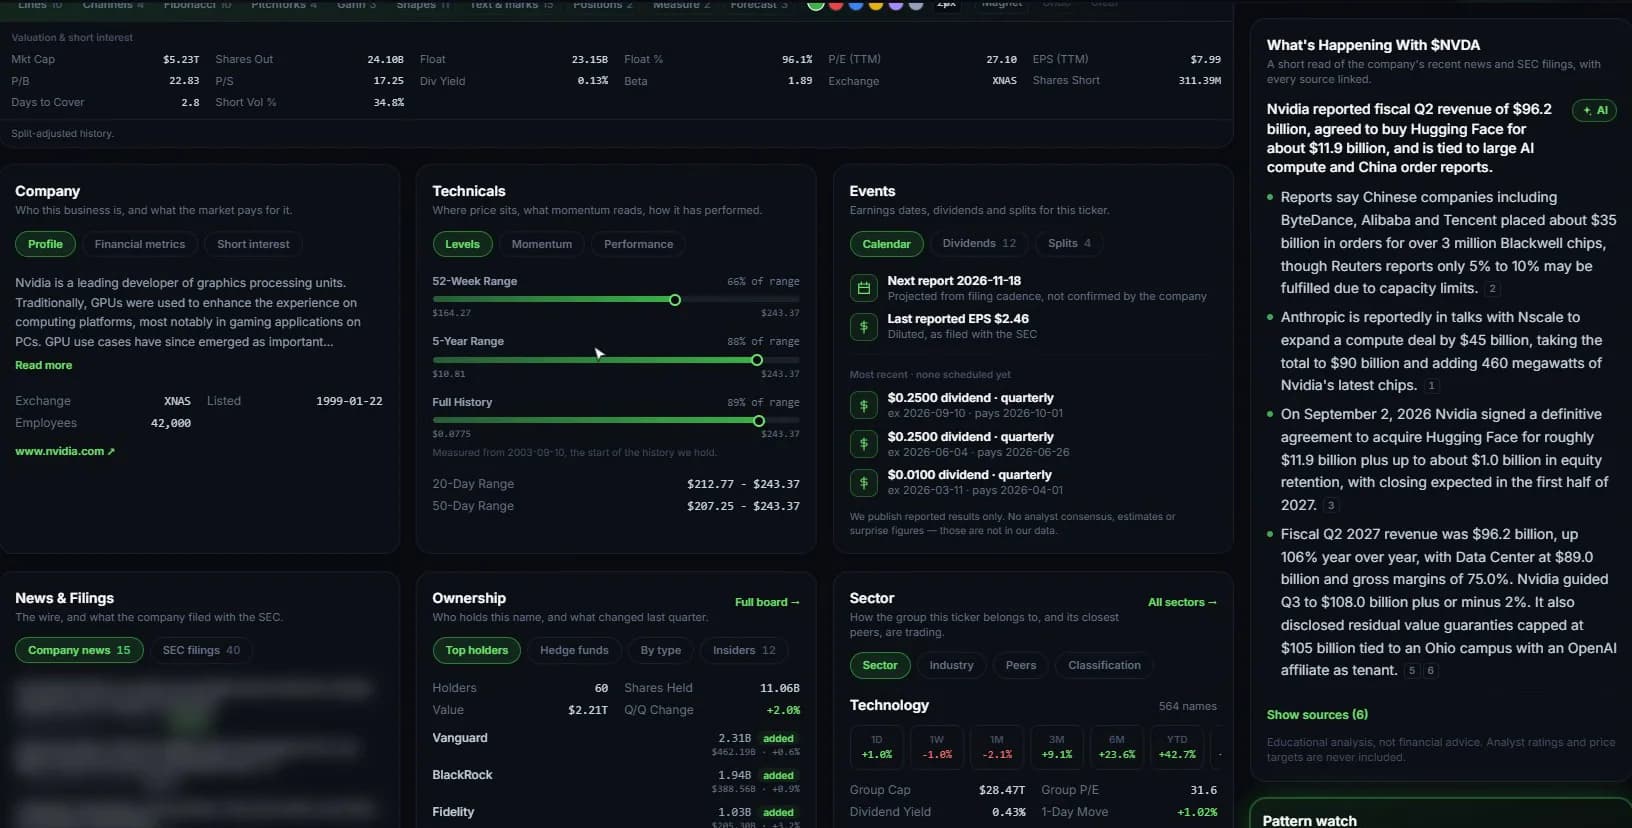Open the Dividends tab in Events

(979, 243)
